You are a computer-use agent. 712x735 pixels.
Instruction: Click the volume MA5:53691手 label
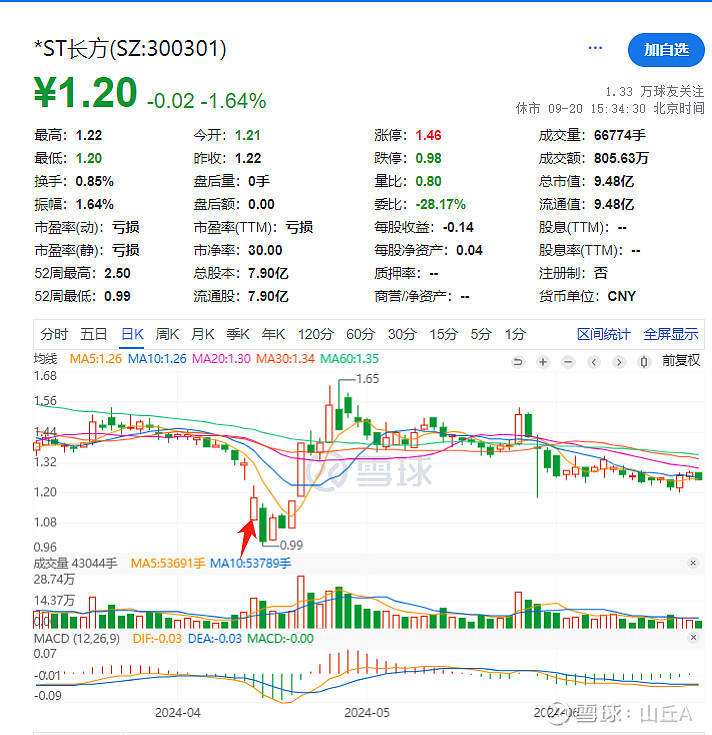pos(168,563)
